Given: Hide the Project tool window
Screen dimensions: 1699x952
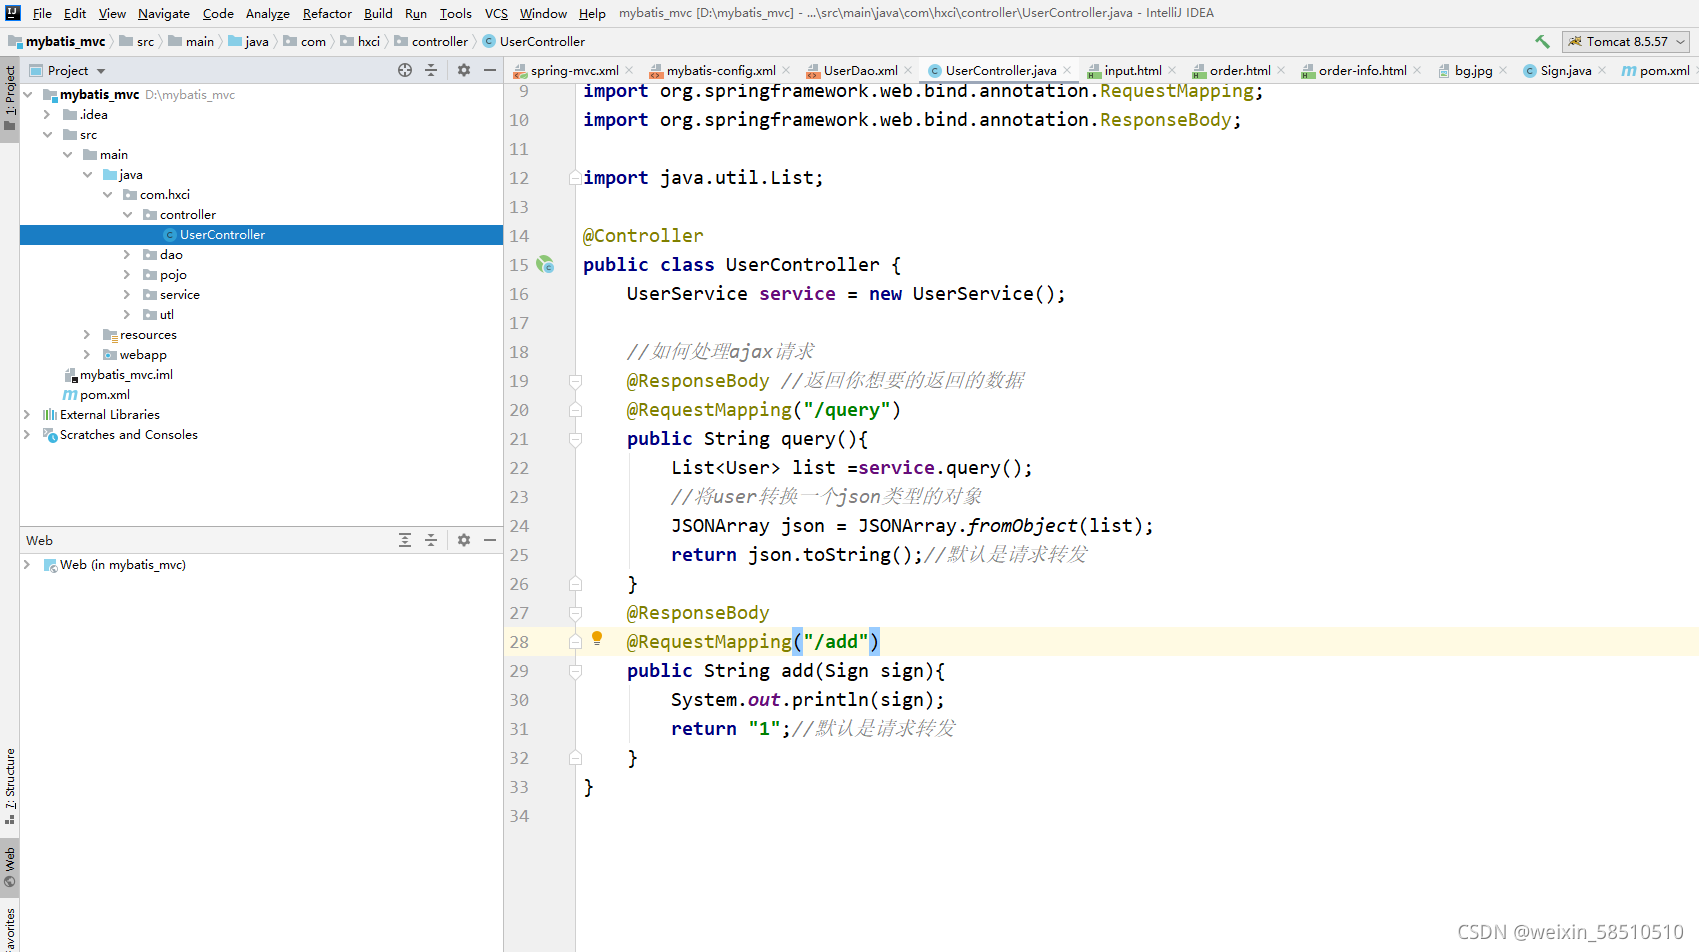Looking at the screenshot, I should [x=489, y=70].
